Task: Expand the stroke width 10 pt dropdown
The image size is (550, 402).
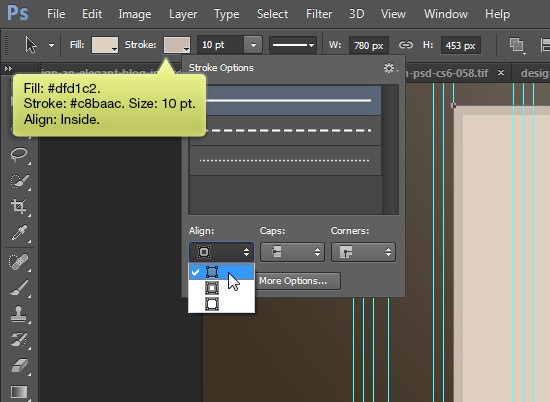Action: pyautogui.click(x=253, y=45)
